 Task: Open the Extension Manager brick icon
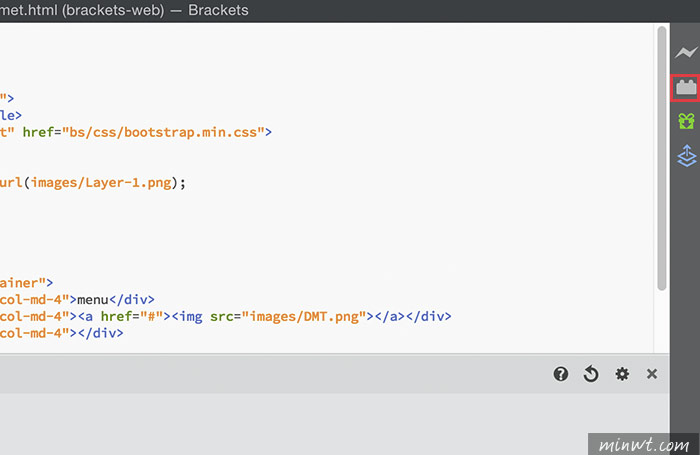686,88
